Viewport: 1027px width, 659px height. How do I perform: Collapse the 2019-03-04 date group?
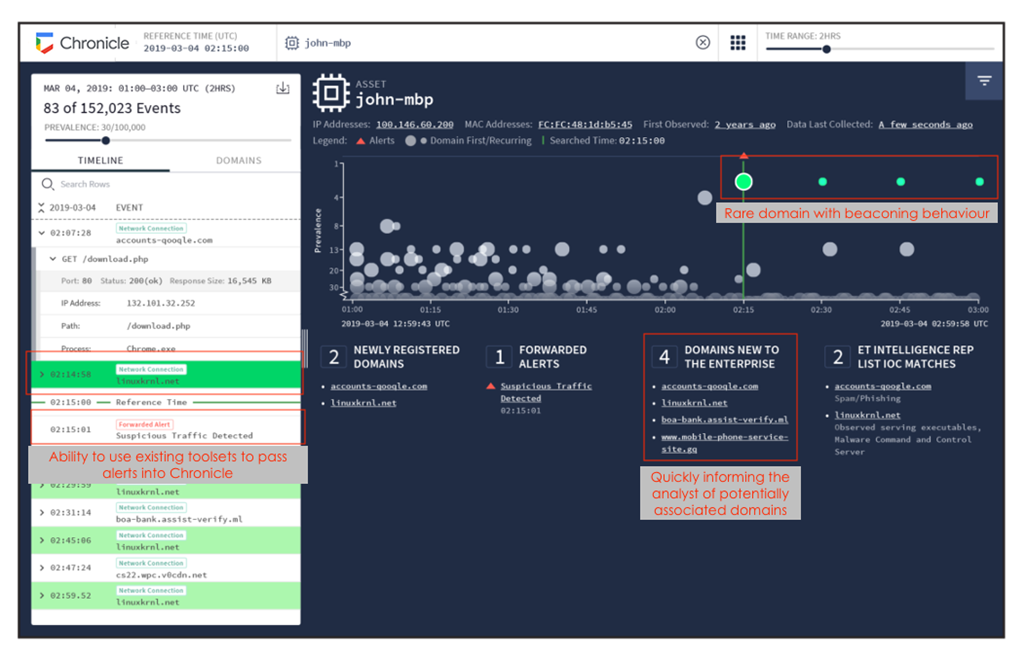[41, 208]
